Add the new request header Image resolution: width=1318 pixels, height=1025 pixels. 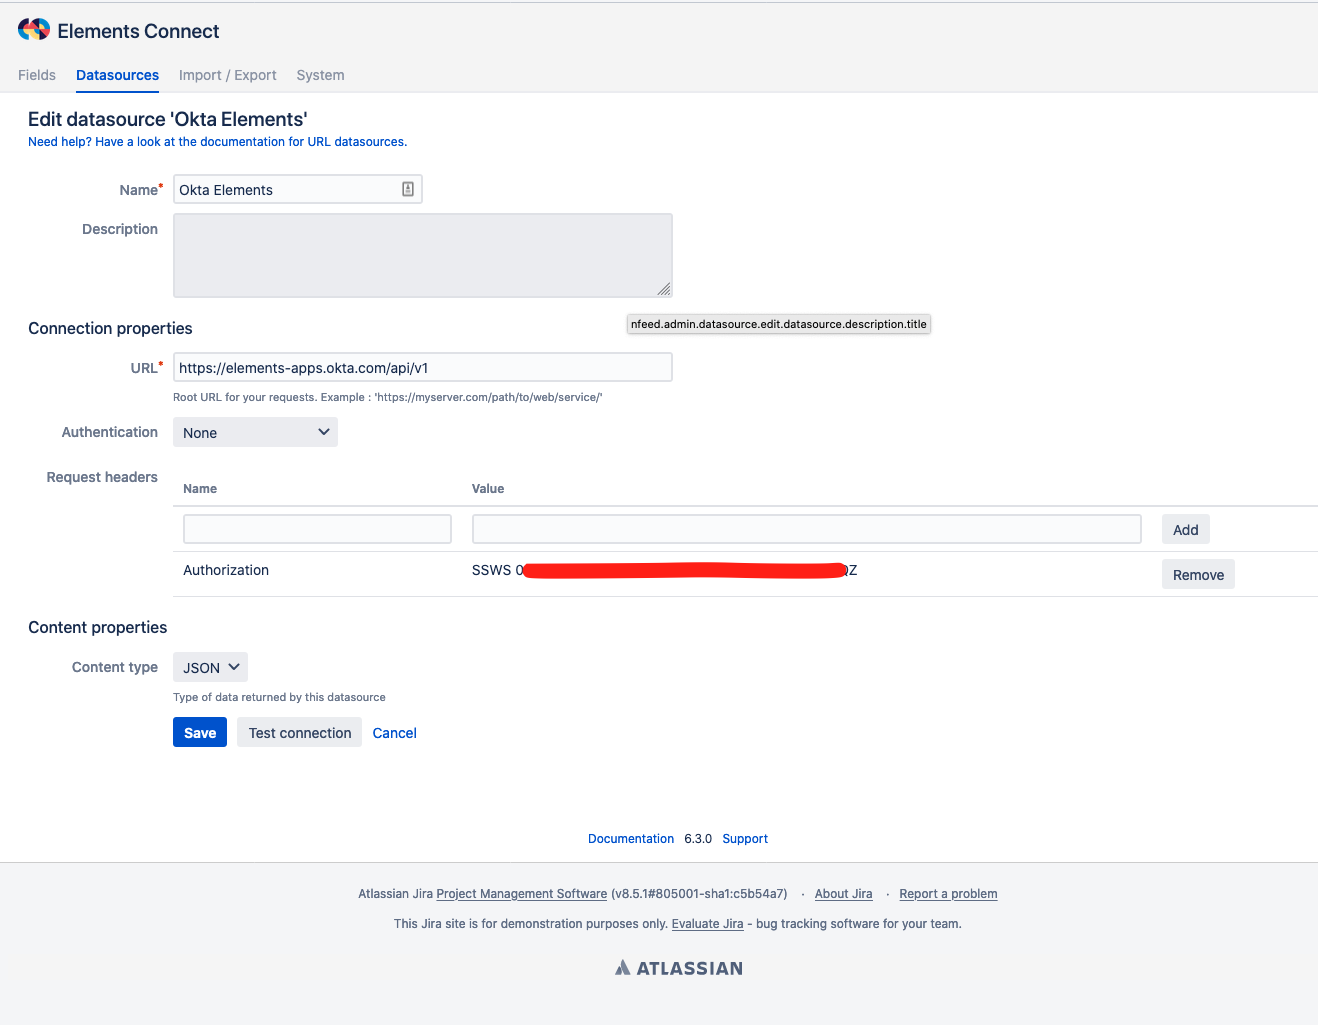point(1185,530)
